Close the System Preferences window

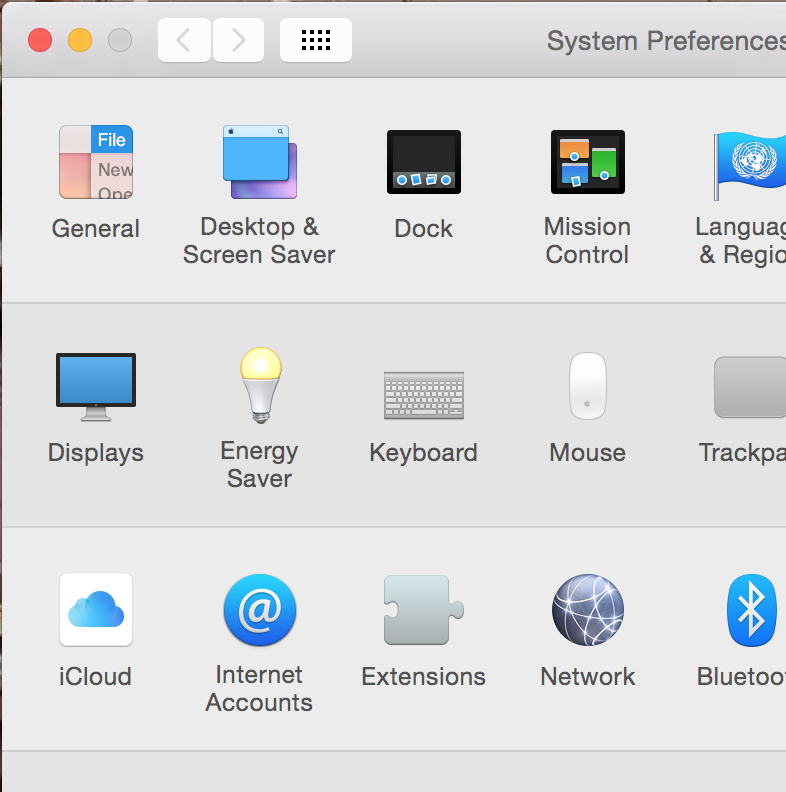(x=40, y=40)
